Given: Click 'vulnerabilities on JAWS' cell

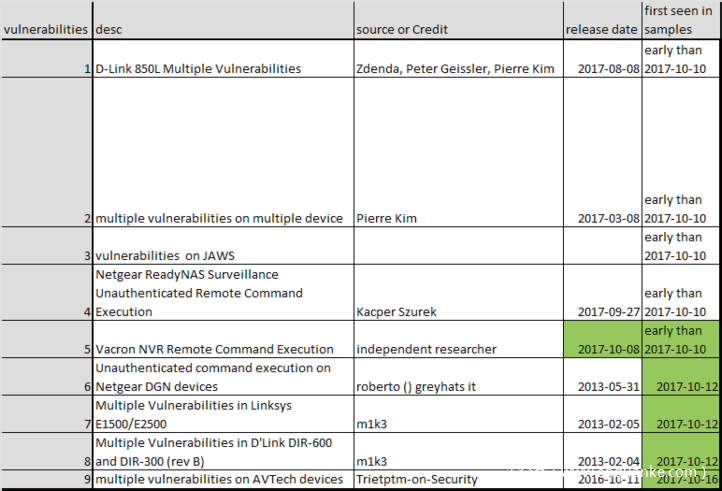Looking at the screenshot, I should 223,246.
